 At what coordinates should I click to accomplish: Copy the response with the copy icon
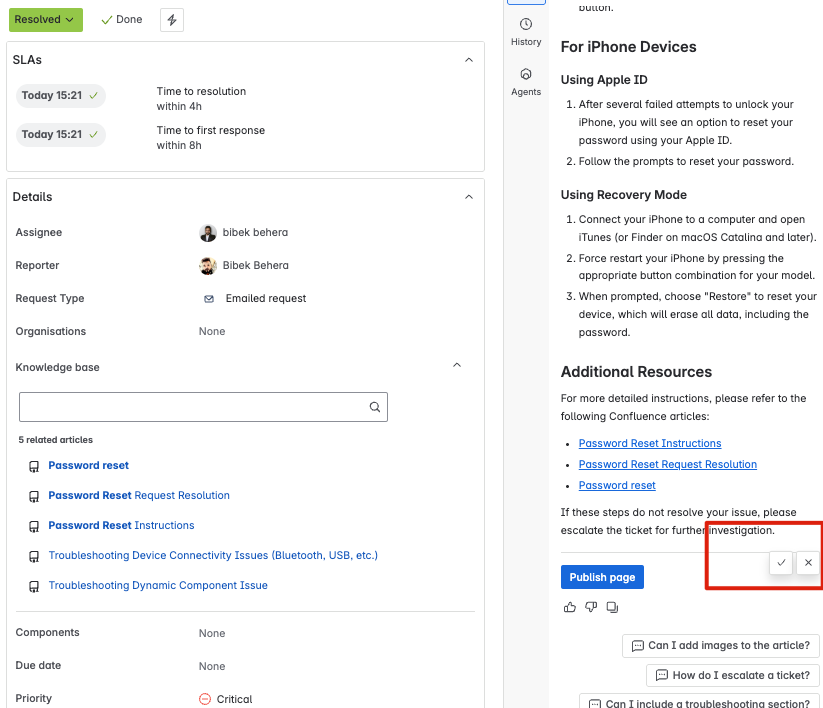[x=612, y=607]
